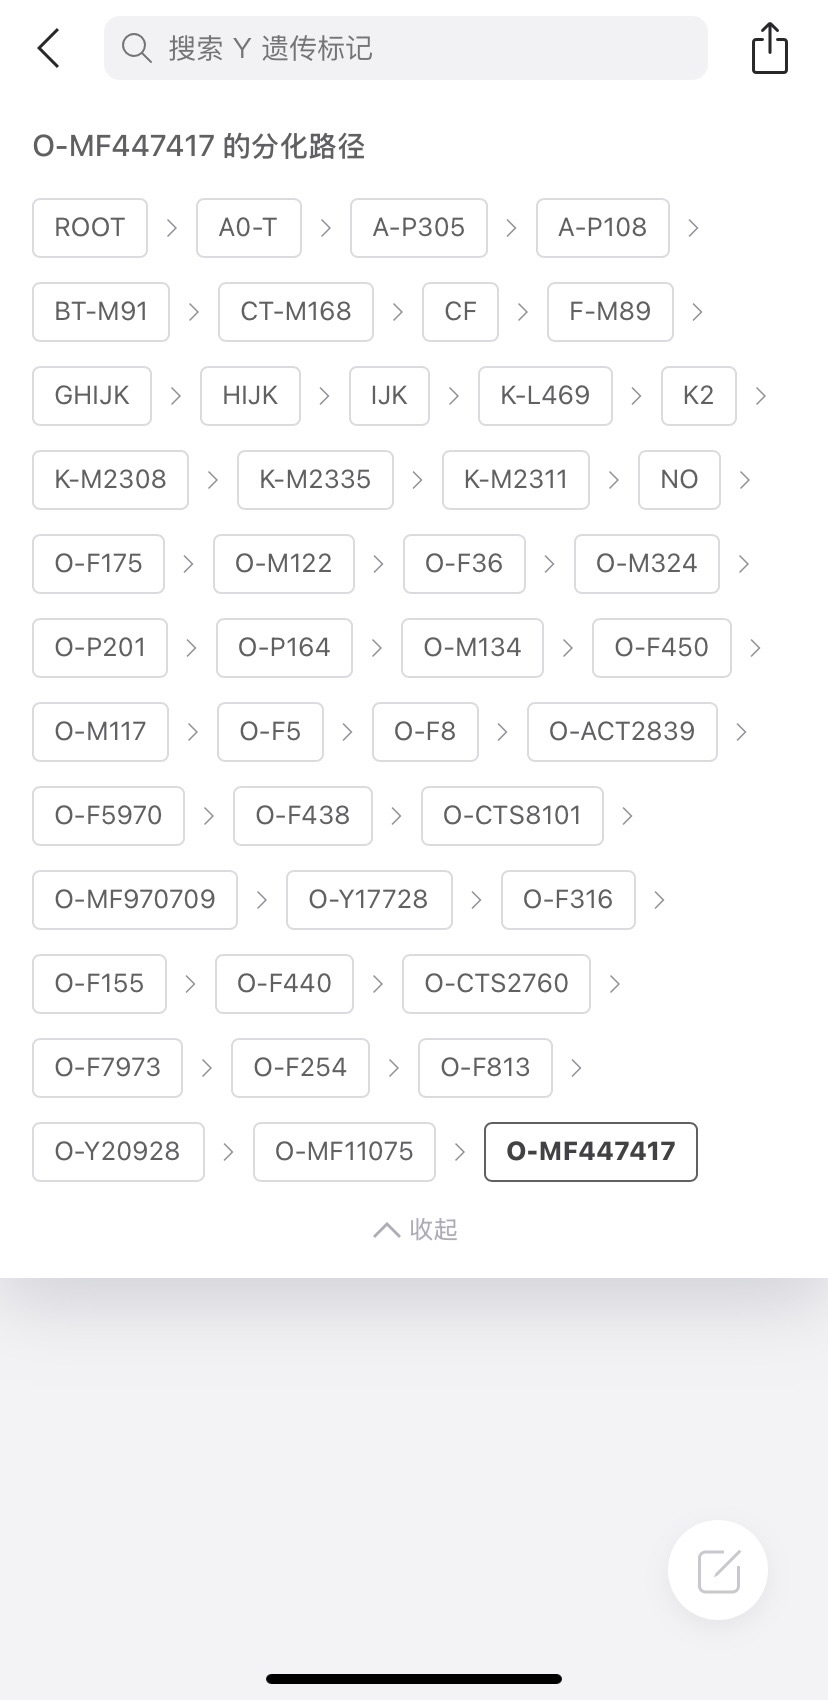Screen dimensions: 828x1700
Task: Select the NO haplogroup tag
Action: (679, 480)
